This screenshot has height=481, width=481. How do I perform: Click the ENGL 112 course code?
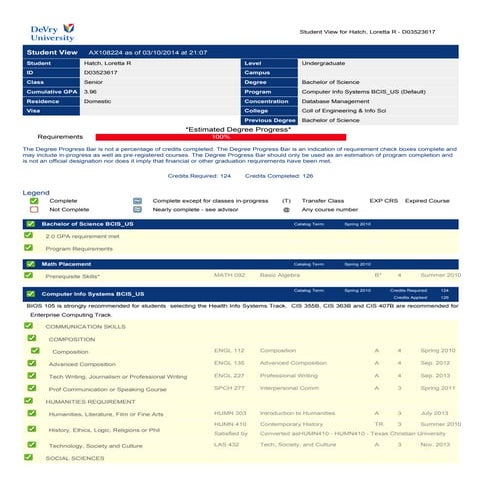(x=229, y=351)
